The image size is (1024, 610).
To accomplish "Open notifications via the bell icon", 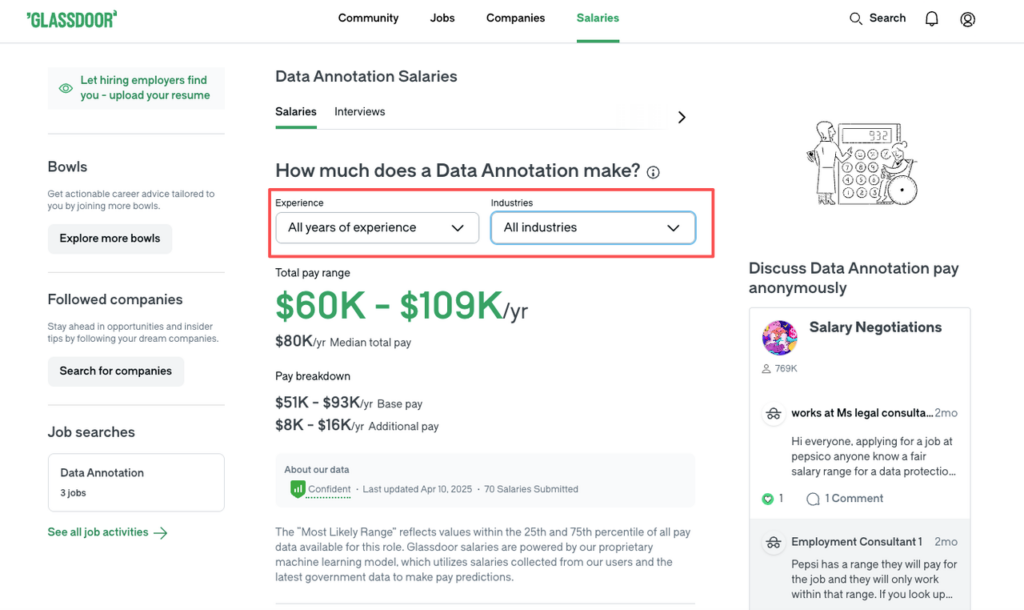I will click(x=931, y=18).
